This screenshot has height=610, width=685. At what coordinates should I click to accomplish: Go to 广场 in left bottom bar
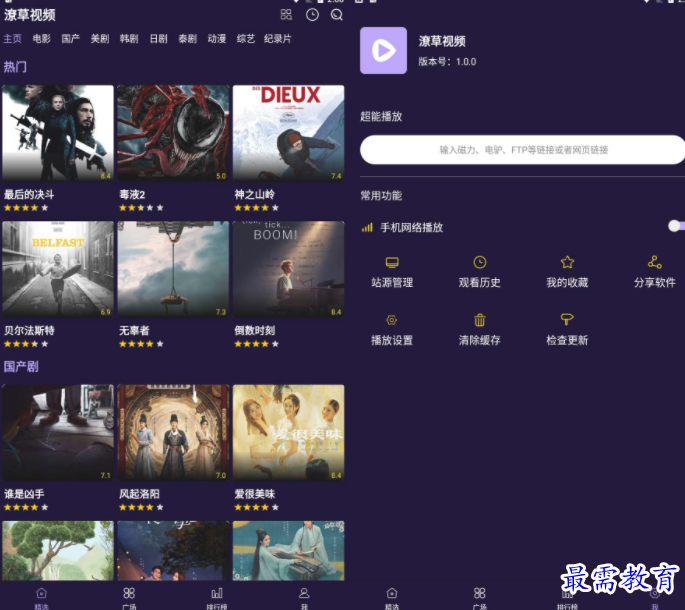click(129, 598)
